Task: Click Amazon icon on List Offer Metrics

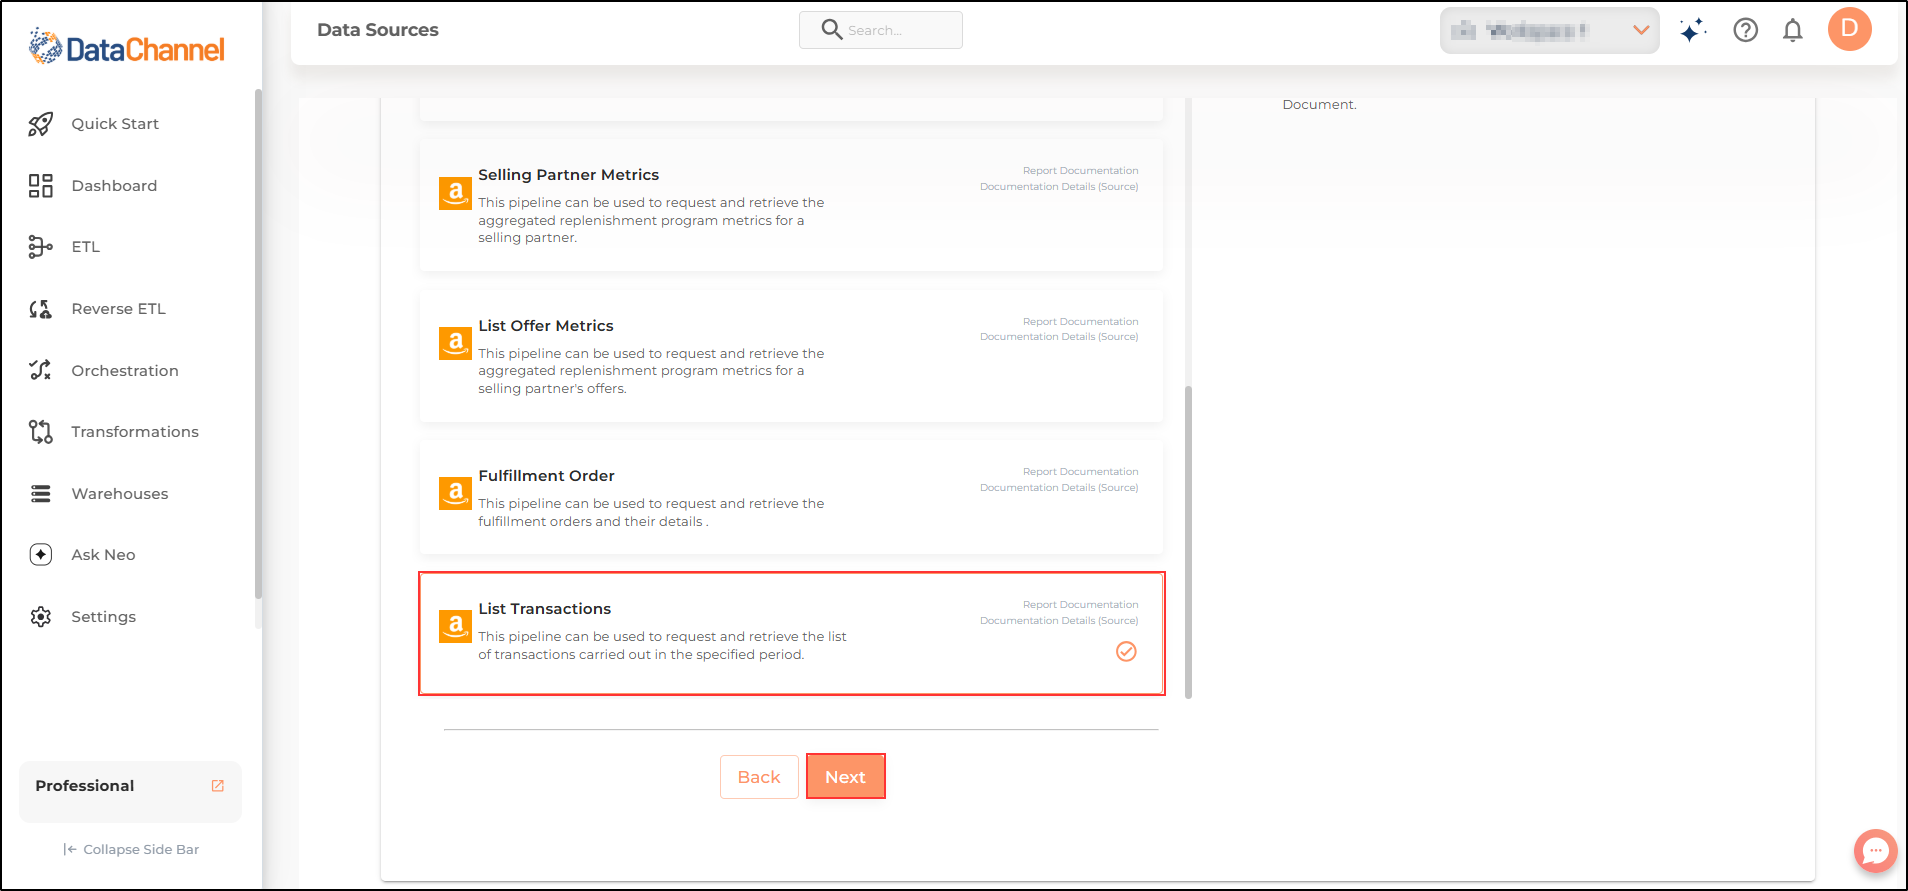Action: [455, 344]
